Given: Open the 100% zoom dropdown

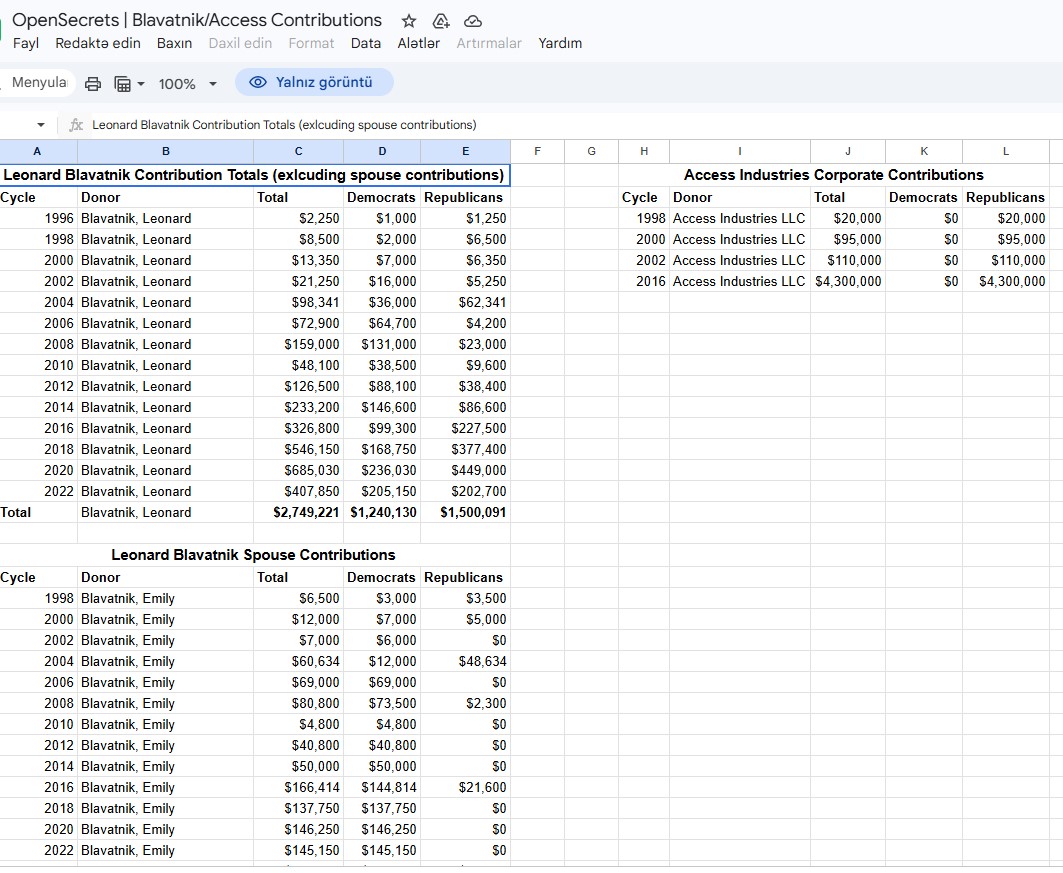Looking at the screenshot, I should (x=188, y=84).
